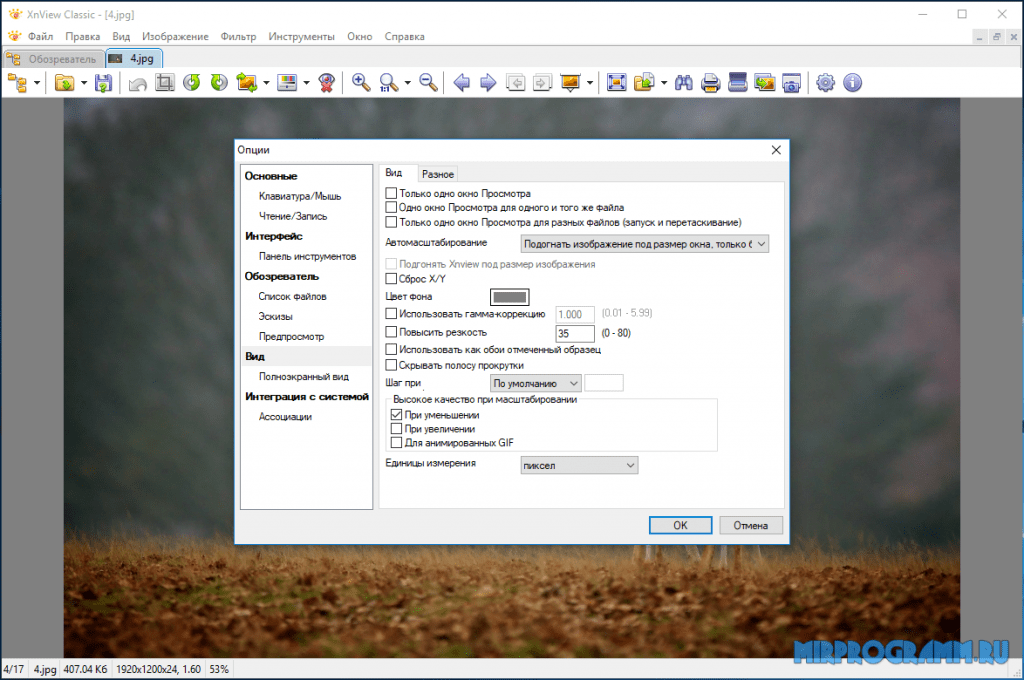Check 'Использовать как обои отмеченный образец'
Screen dimensions: 1024x680
tap(391, 349)
